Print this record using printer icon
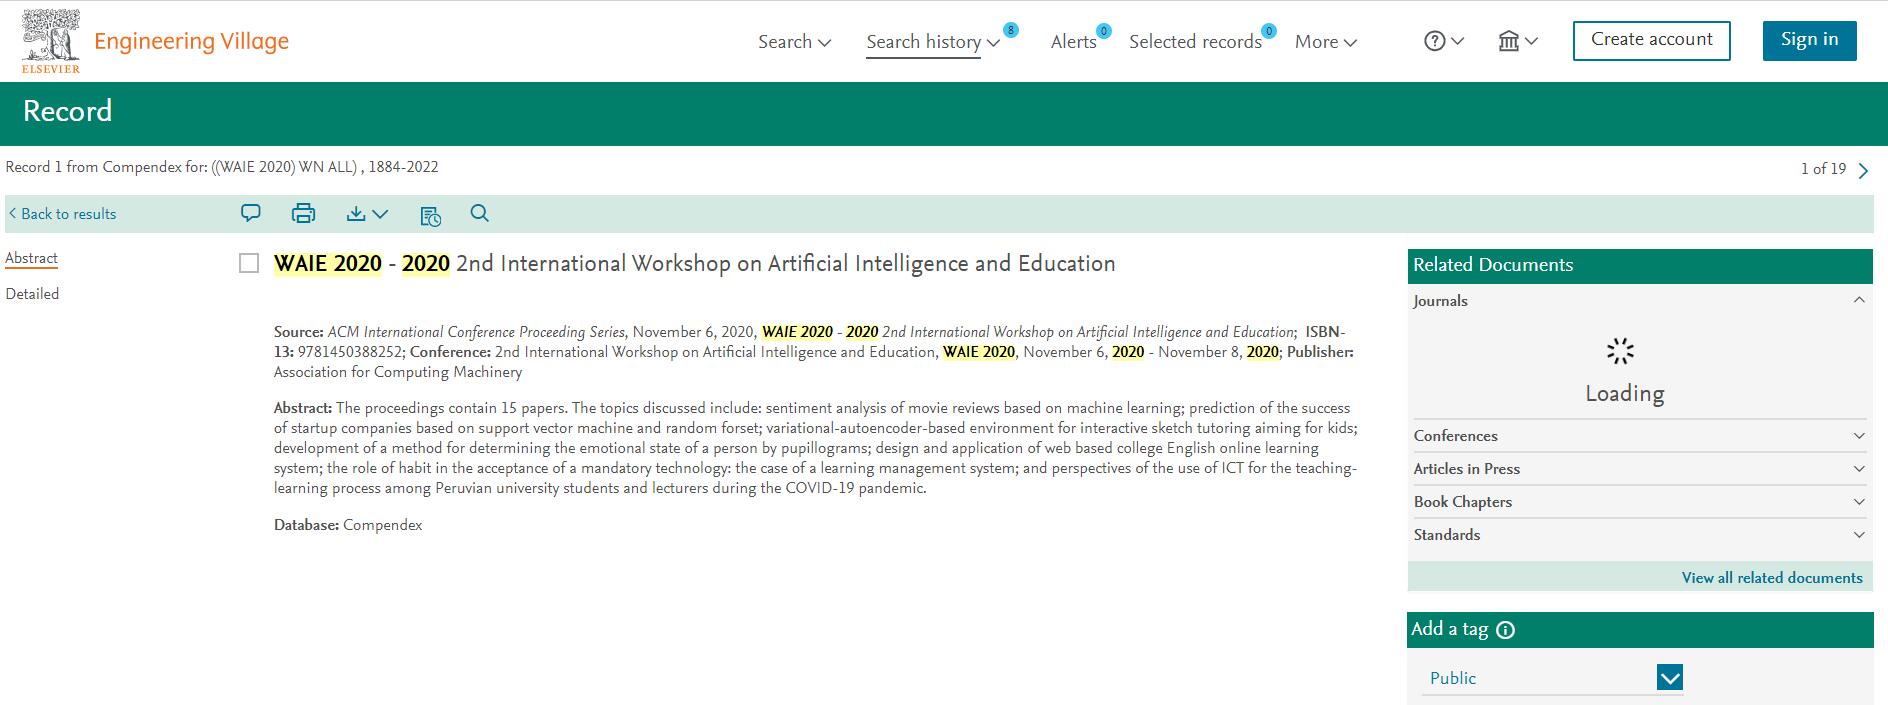 (303, 213)
